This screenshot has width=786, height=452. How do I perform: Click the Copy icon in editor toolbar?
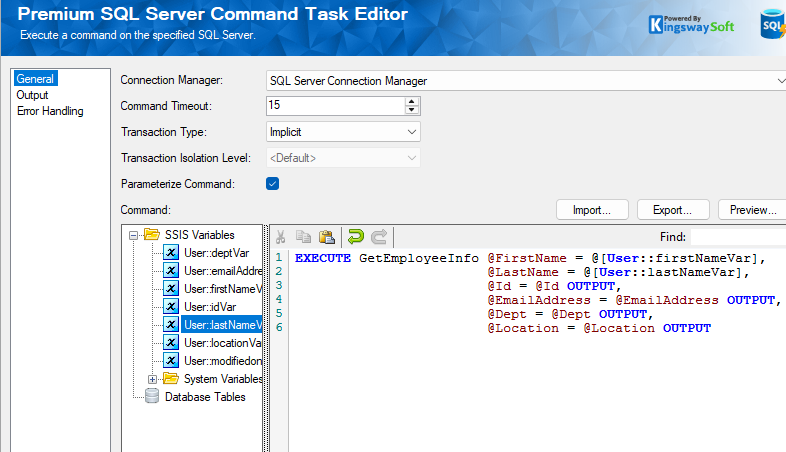304,237
